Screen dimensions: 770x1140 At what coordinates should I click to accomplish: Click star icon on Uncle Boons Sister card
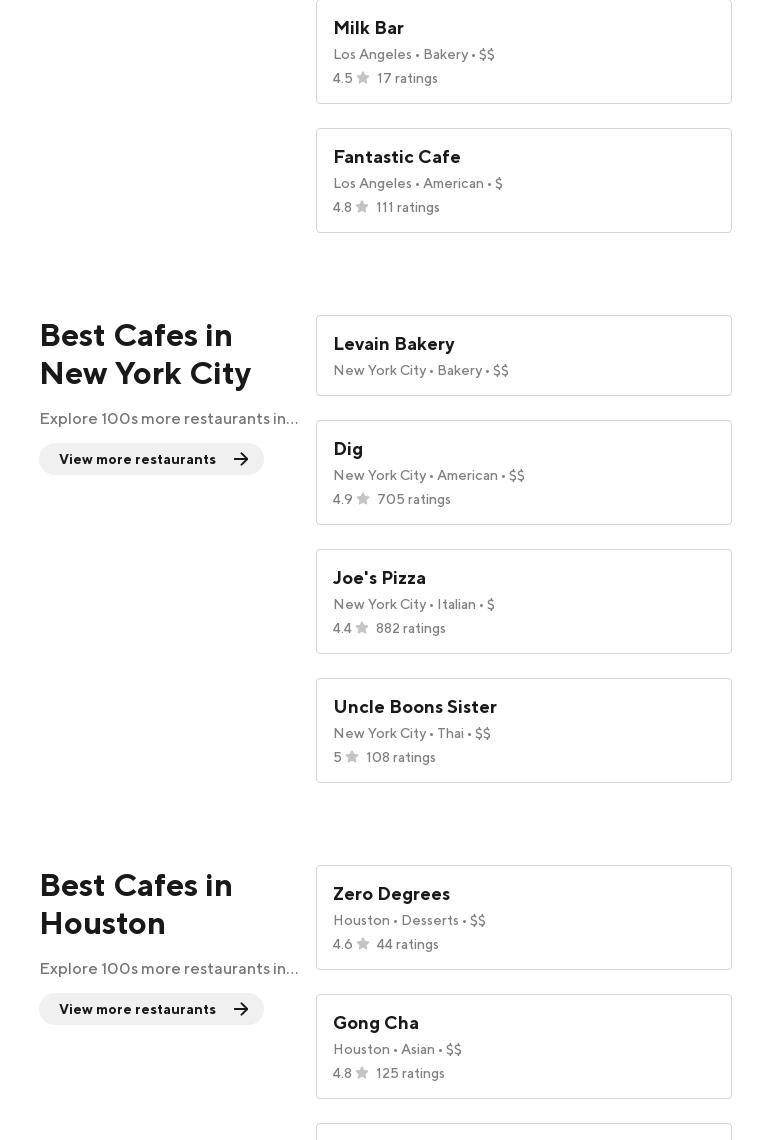352,757
